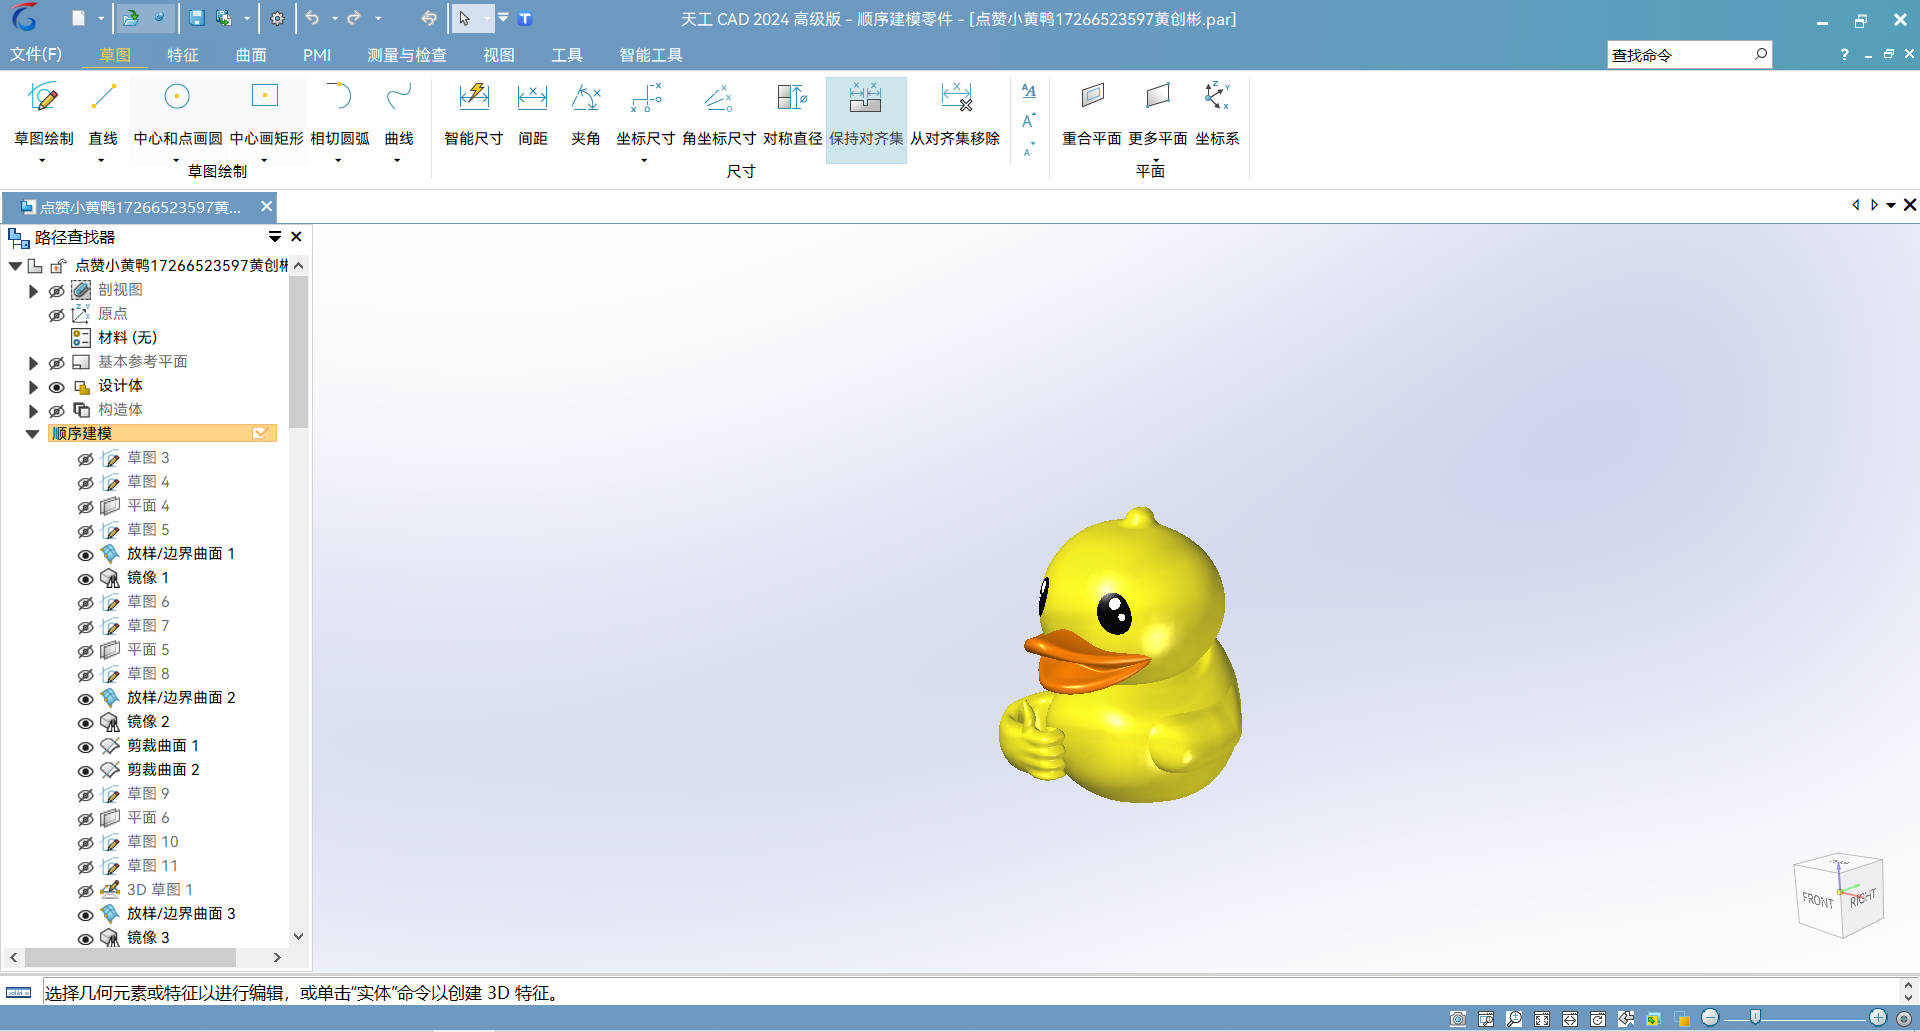Switch to the 工具 ribbon tab
Image resolution: width=1920 pixels, height=1032 pixels.
[567, 55]
